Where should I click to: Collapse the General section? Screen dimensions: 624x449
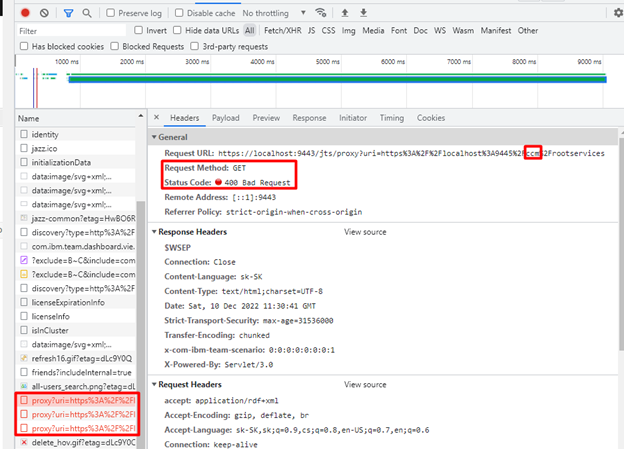pyautogui.click(x=154, y=137)
